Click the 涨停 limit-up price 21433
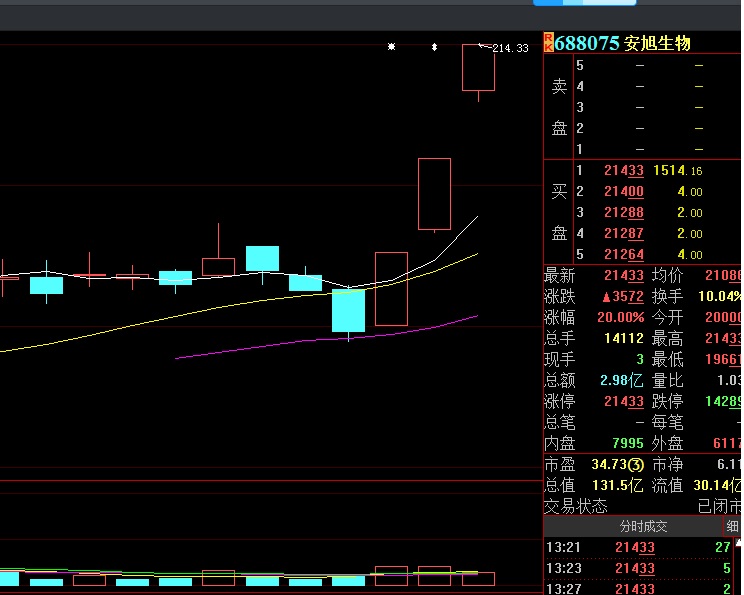Screen dimensions: 744x595 click(623, 402)
